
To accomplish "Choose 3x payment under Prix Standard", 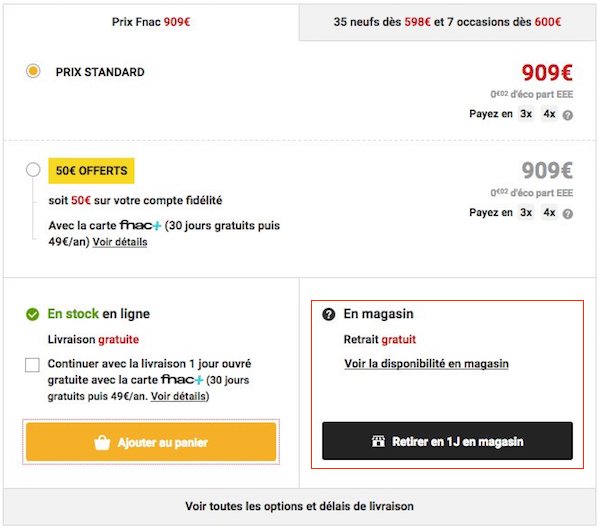I will tap(526, 114).
